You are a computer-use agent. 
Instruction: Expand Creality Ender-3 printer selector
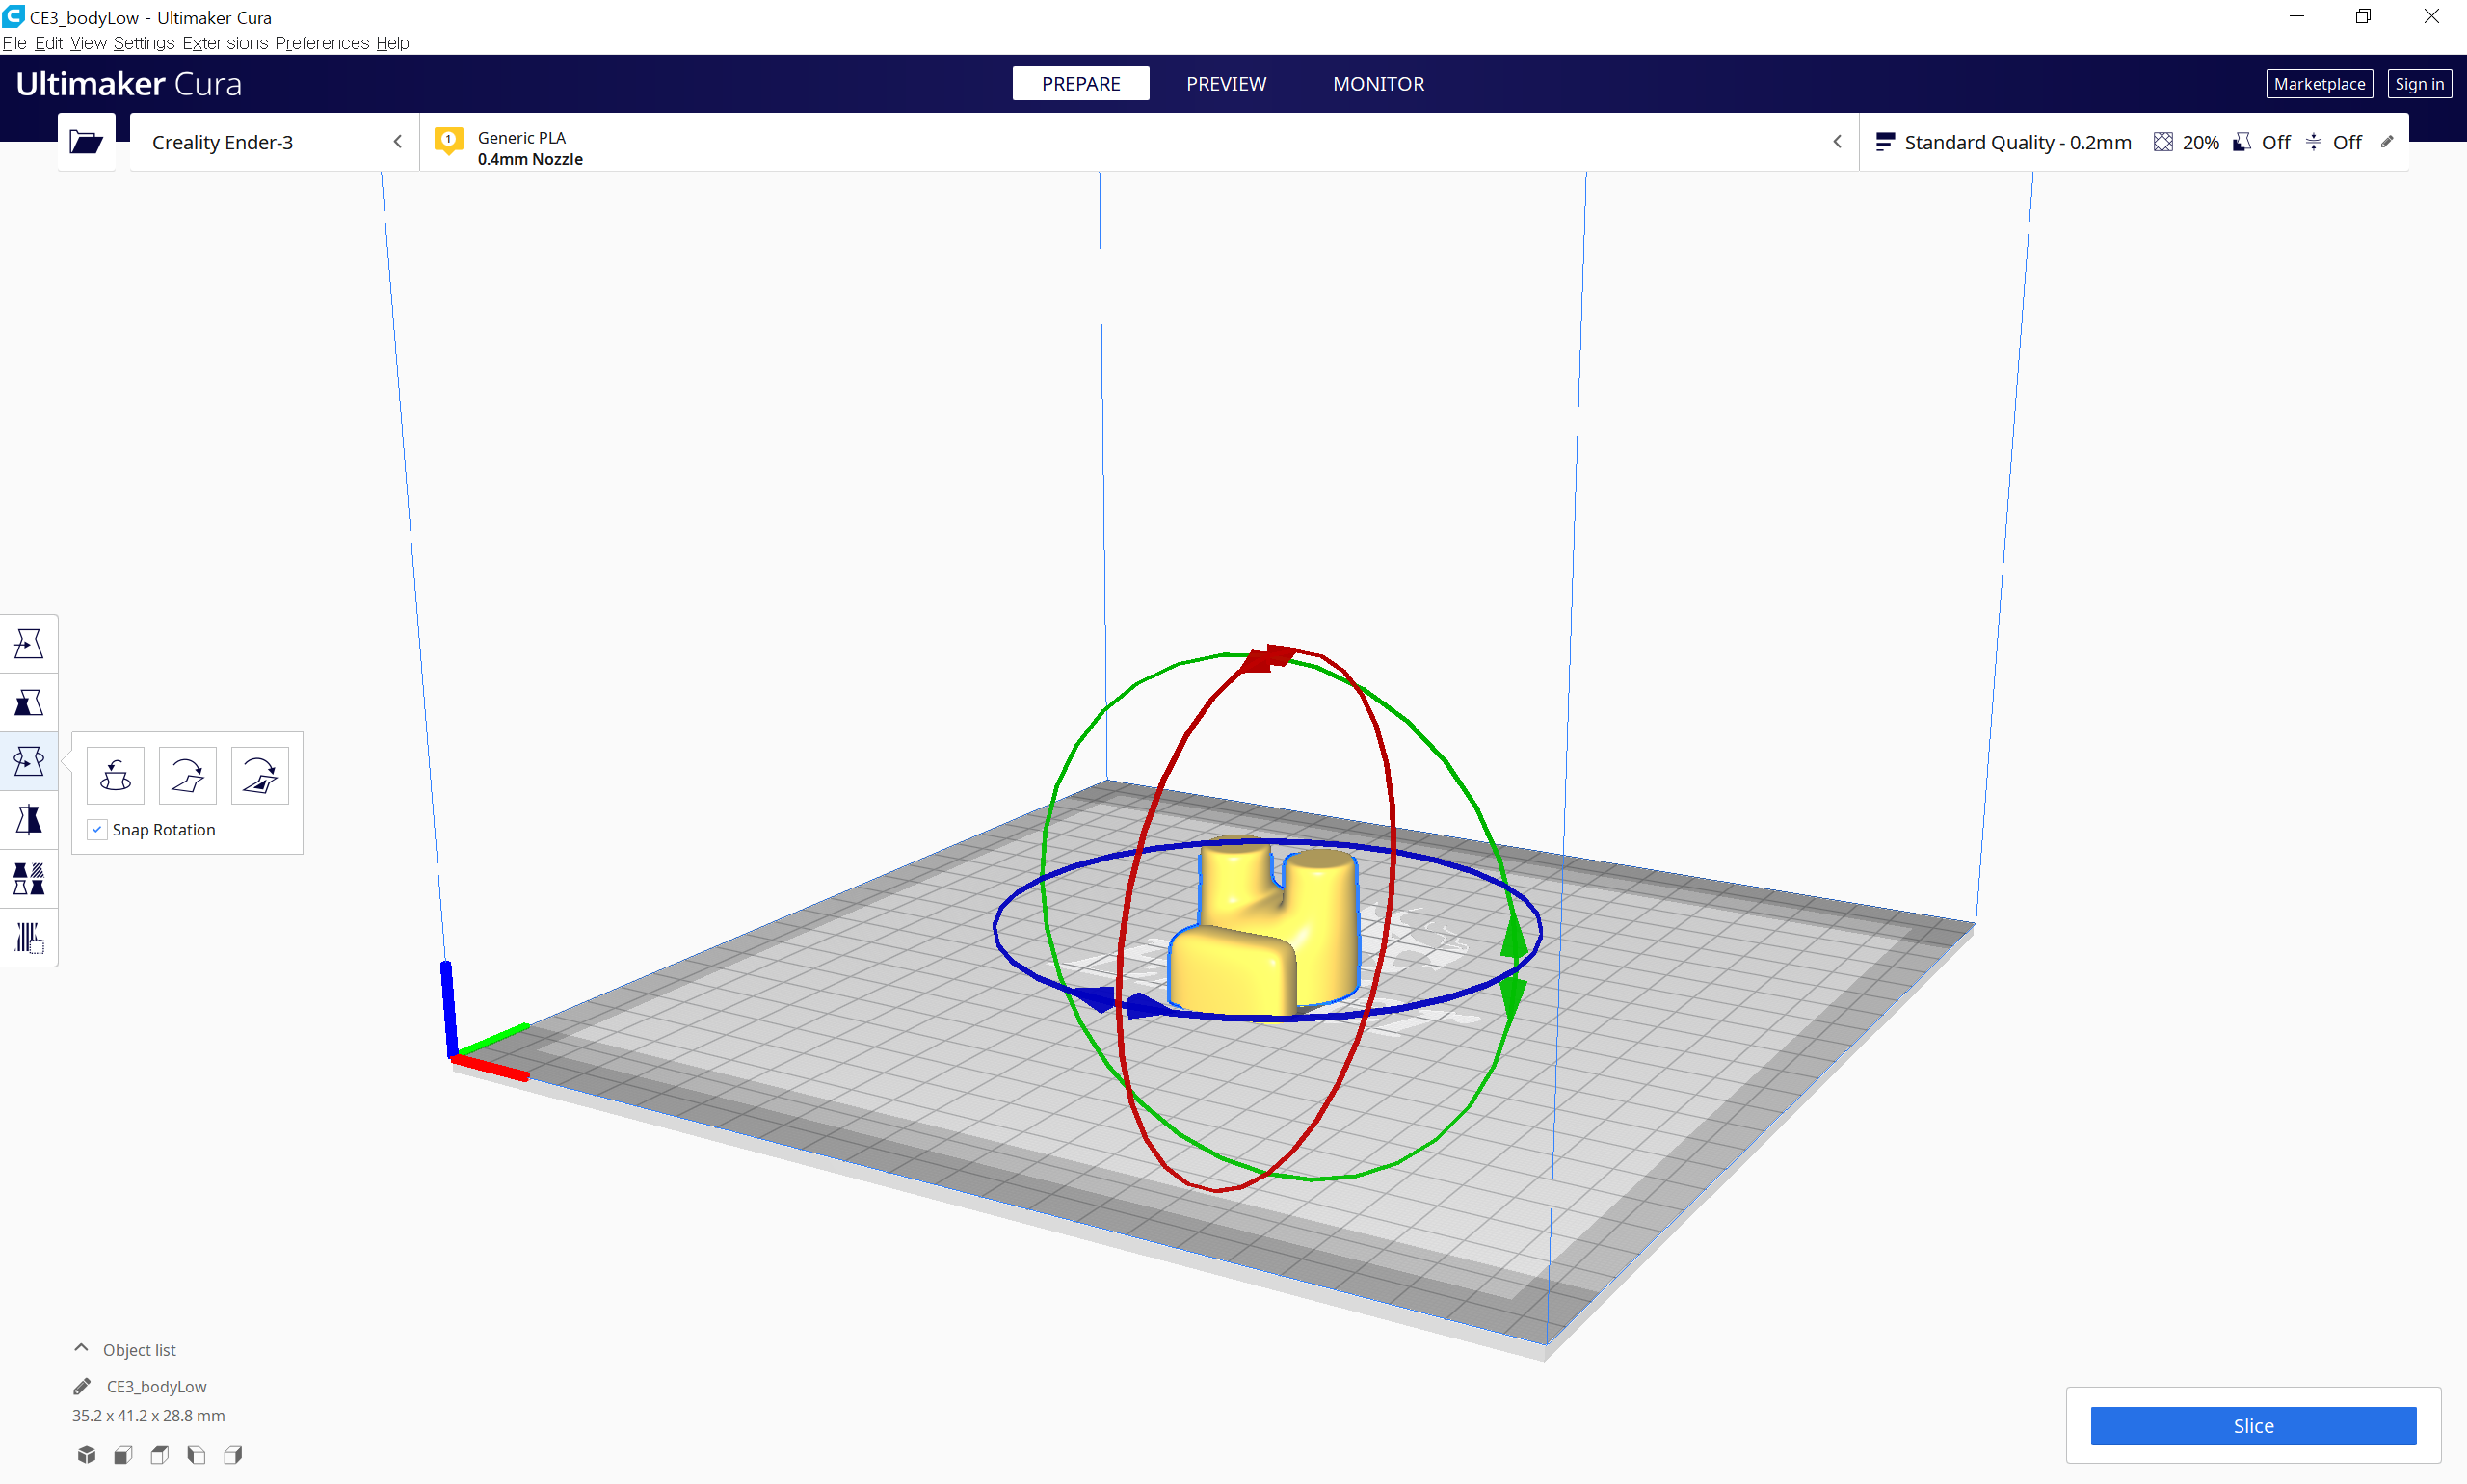point(274,142)
